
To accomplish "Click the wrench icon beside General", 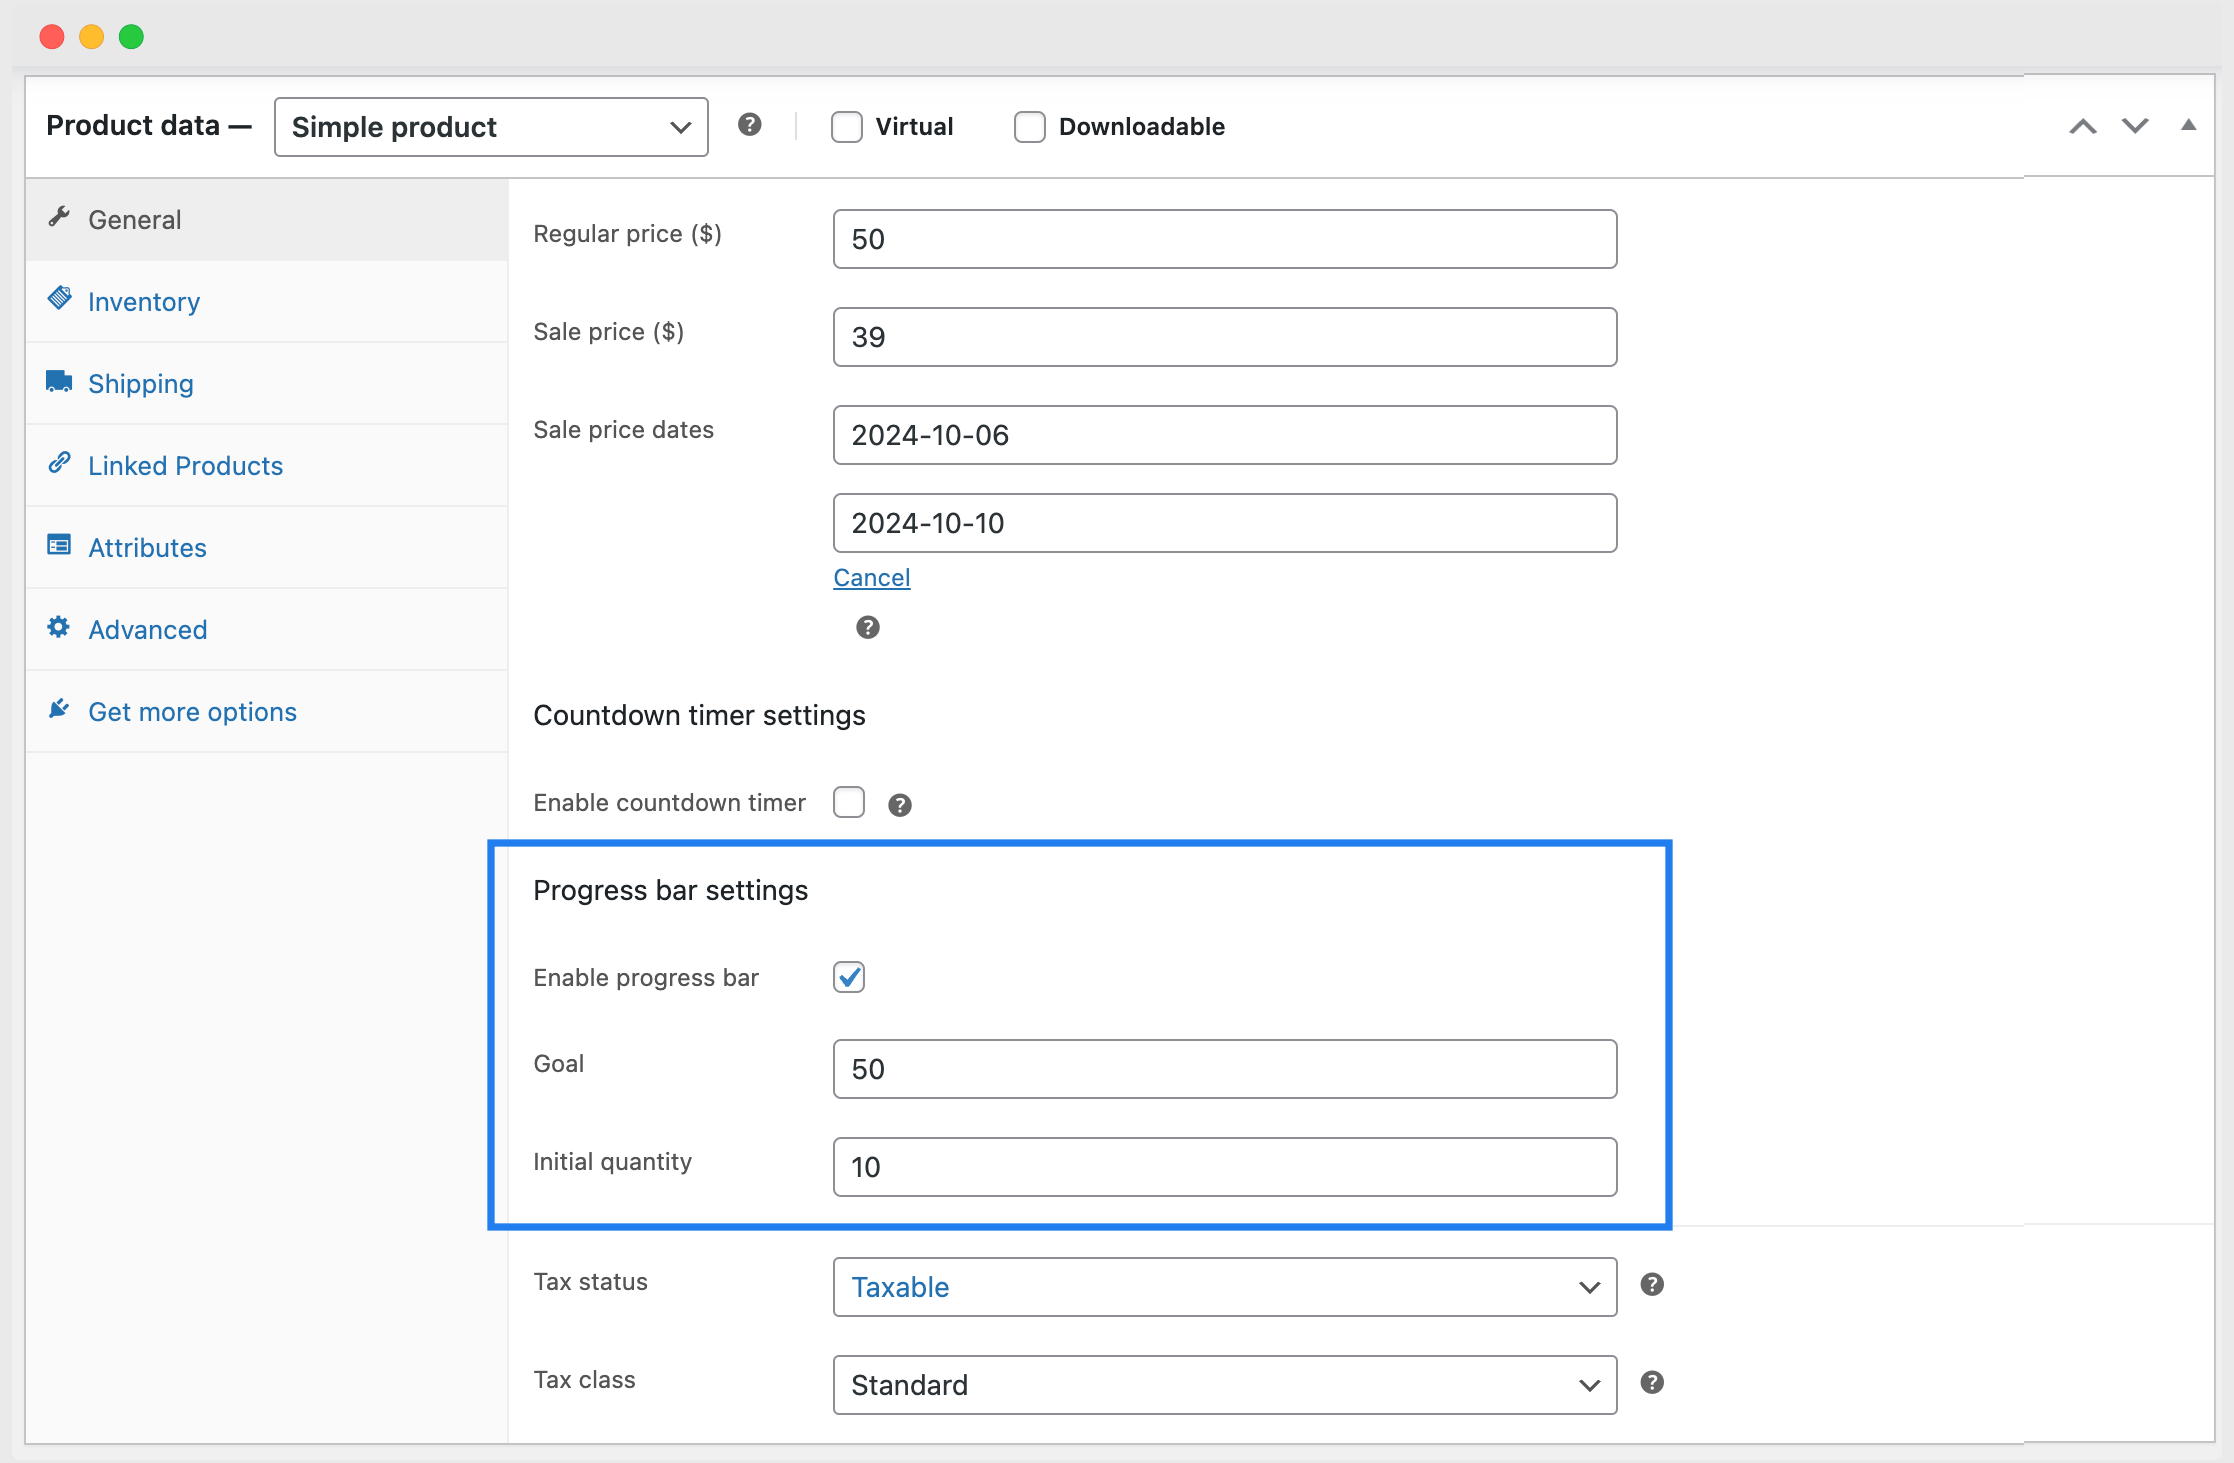I will click(60, 216).
